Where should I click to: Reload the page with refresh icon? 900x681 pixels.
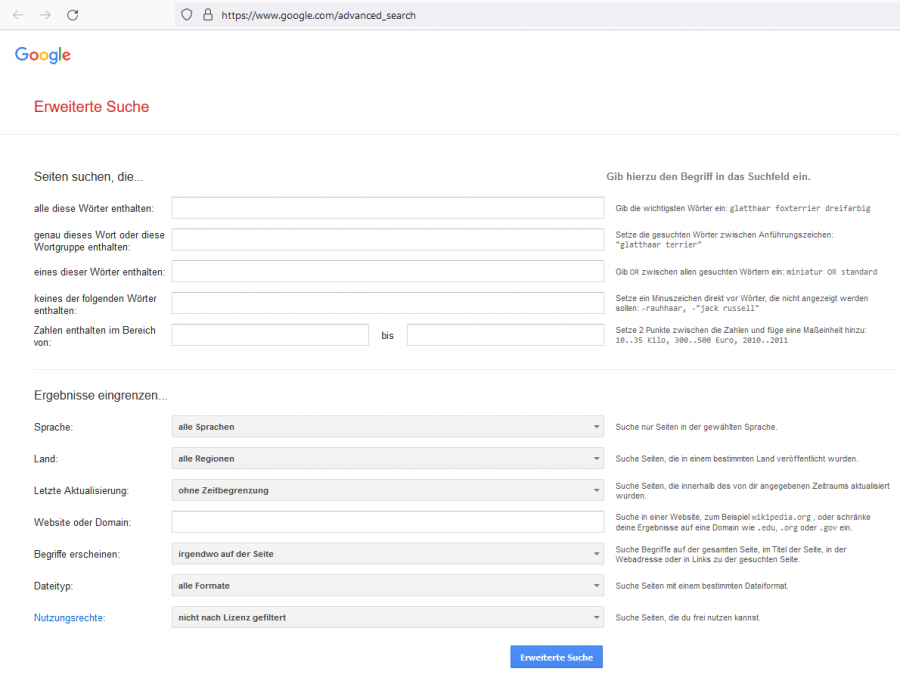pyautogui.click(x=72, y=15)
